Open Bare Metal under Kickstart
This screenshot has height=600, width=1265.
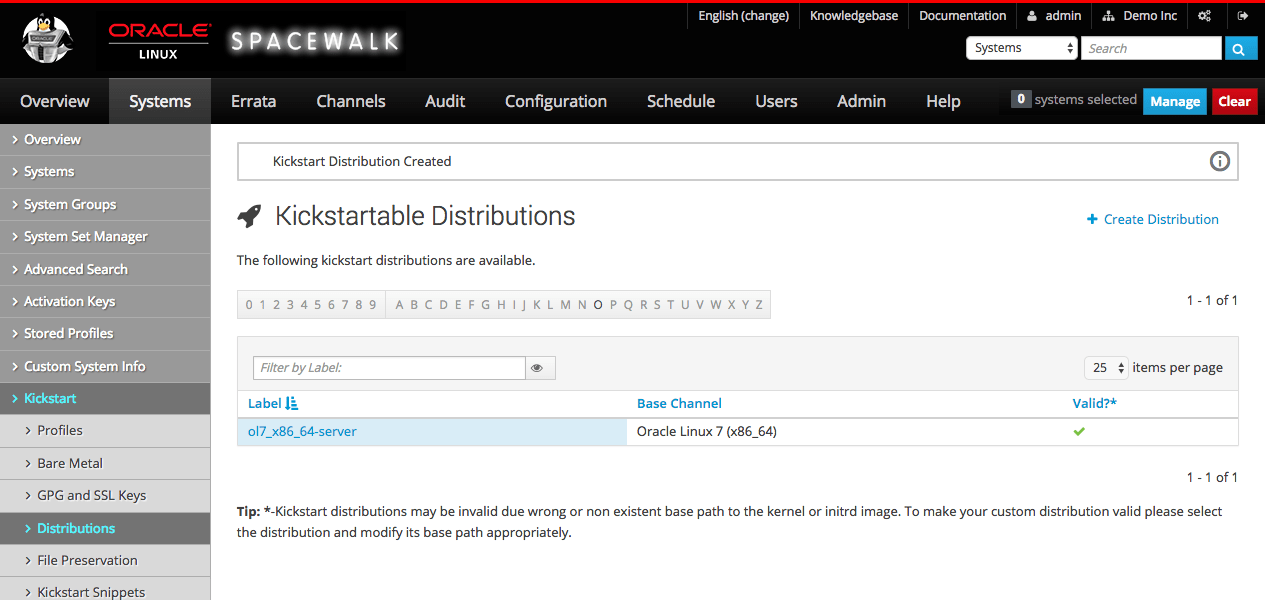(x=105, y=463)
